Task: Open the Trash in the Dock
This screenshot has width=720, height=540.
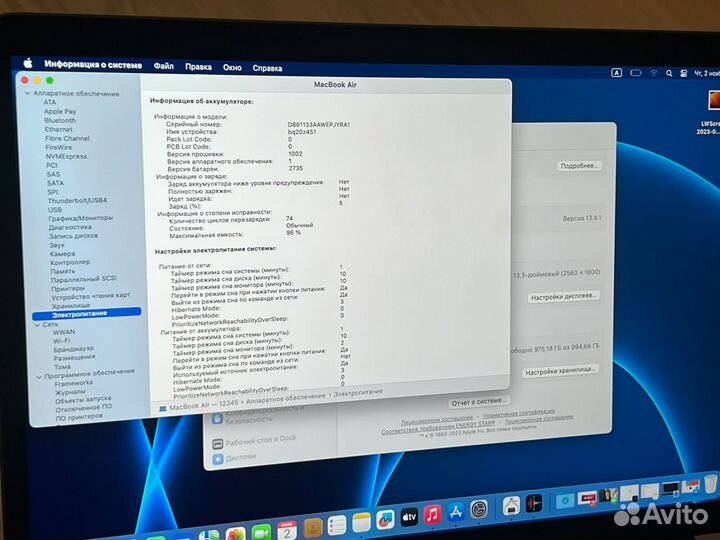Action: tap(710, 484)
